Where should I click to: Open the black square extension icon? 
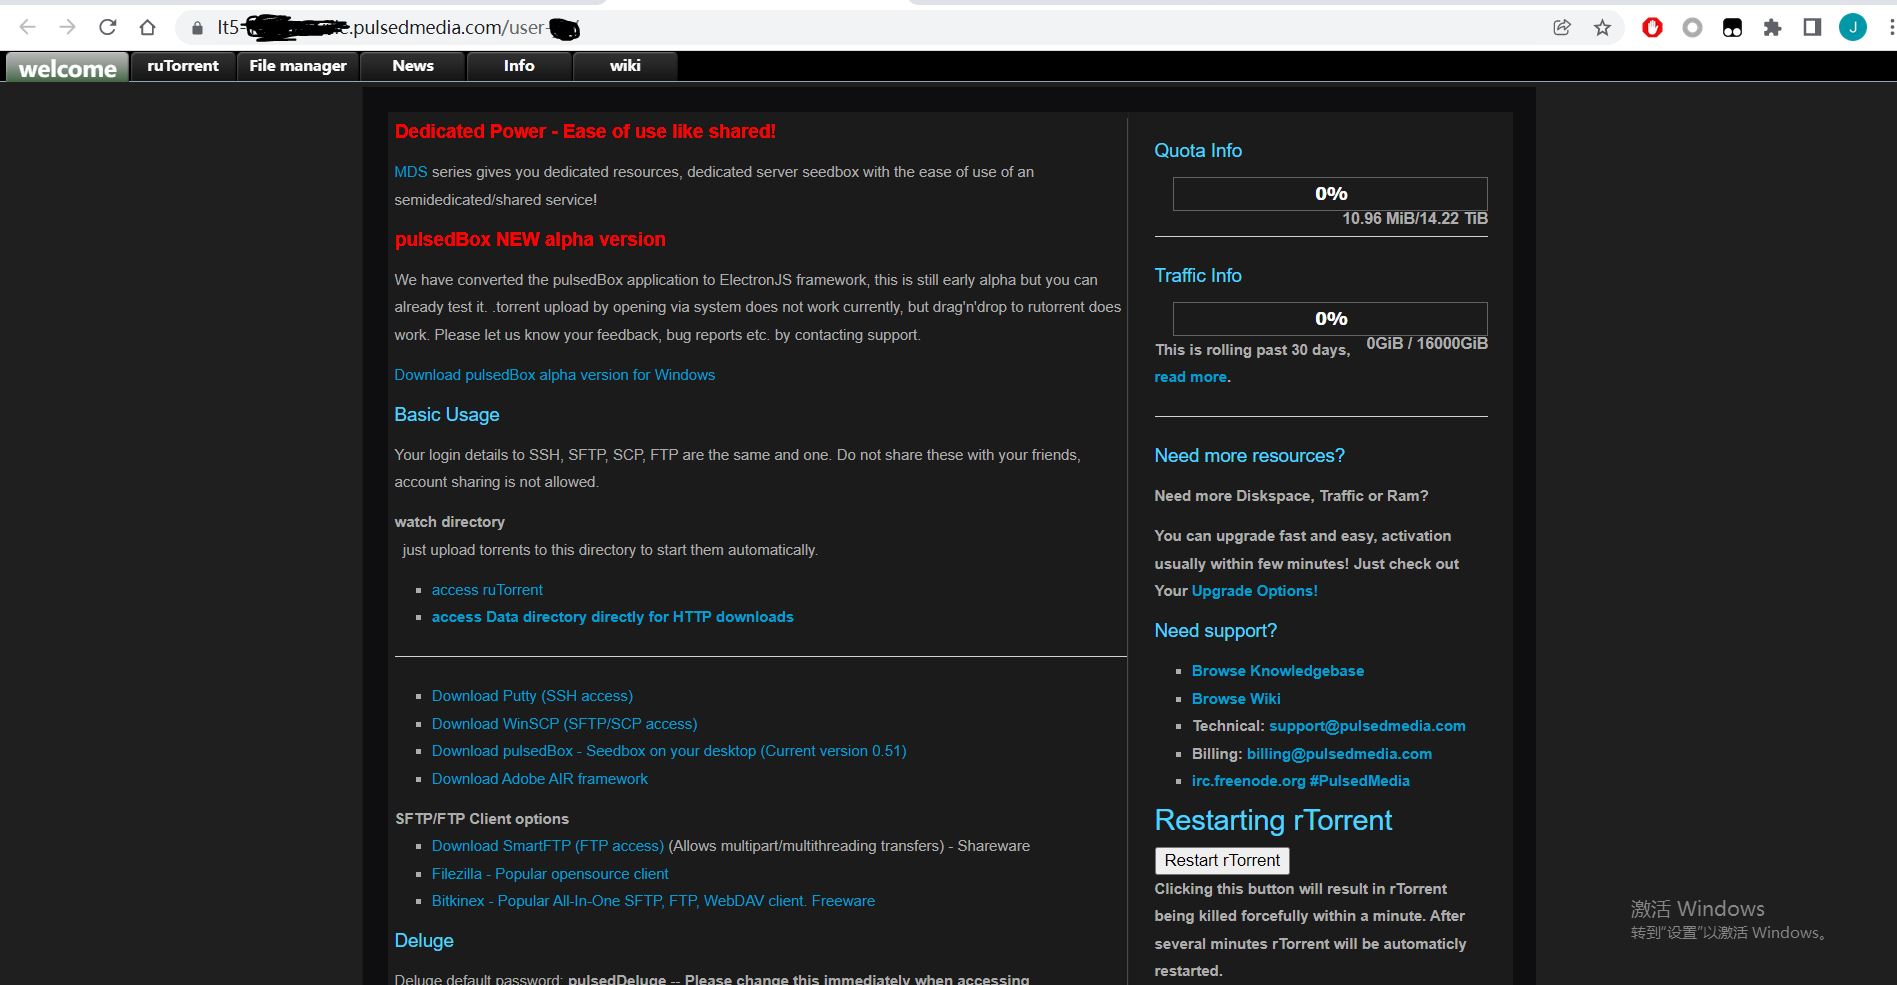(1732, 28)
